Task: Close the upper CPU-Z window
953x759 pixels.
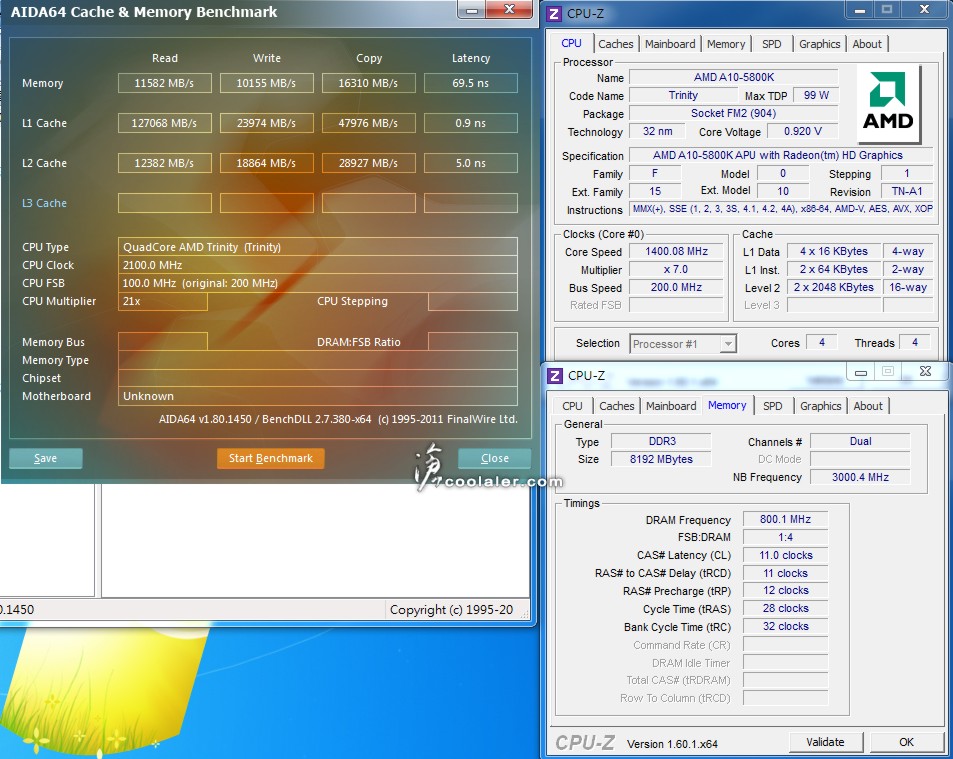Action: point(924,9)
